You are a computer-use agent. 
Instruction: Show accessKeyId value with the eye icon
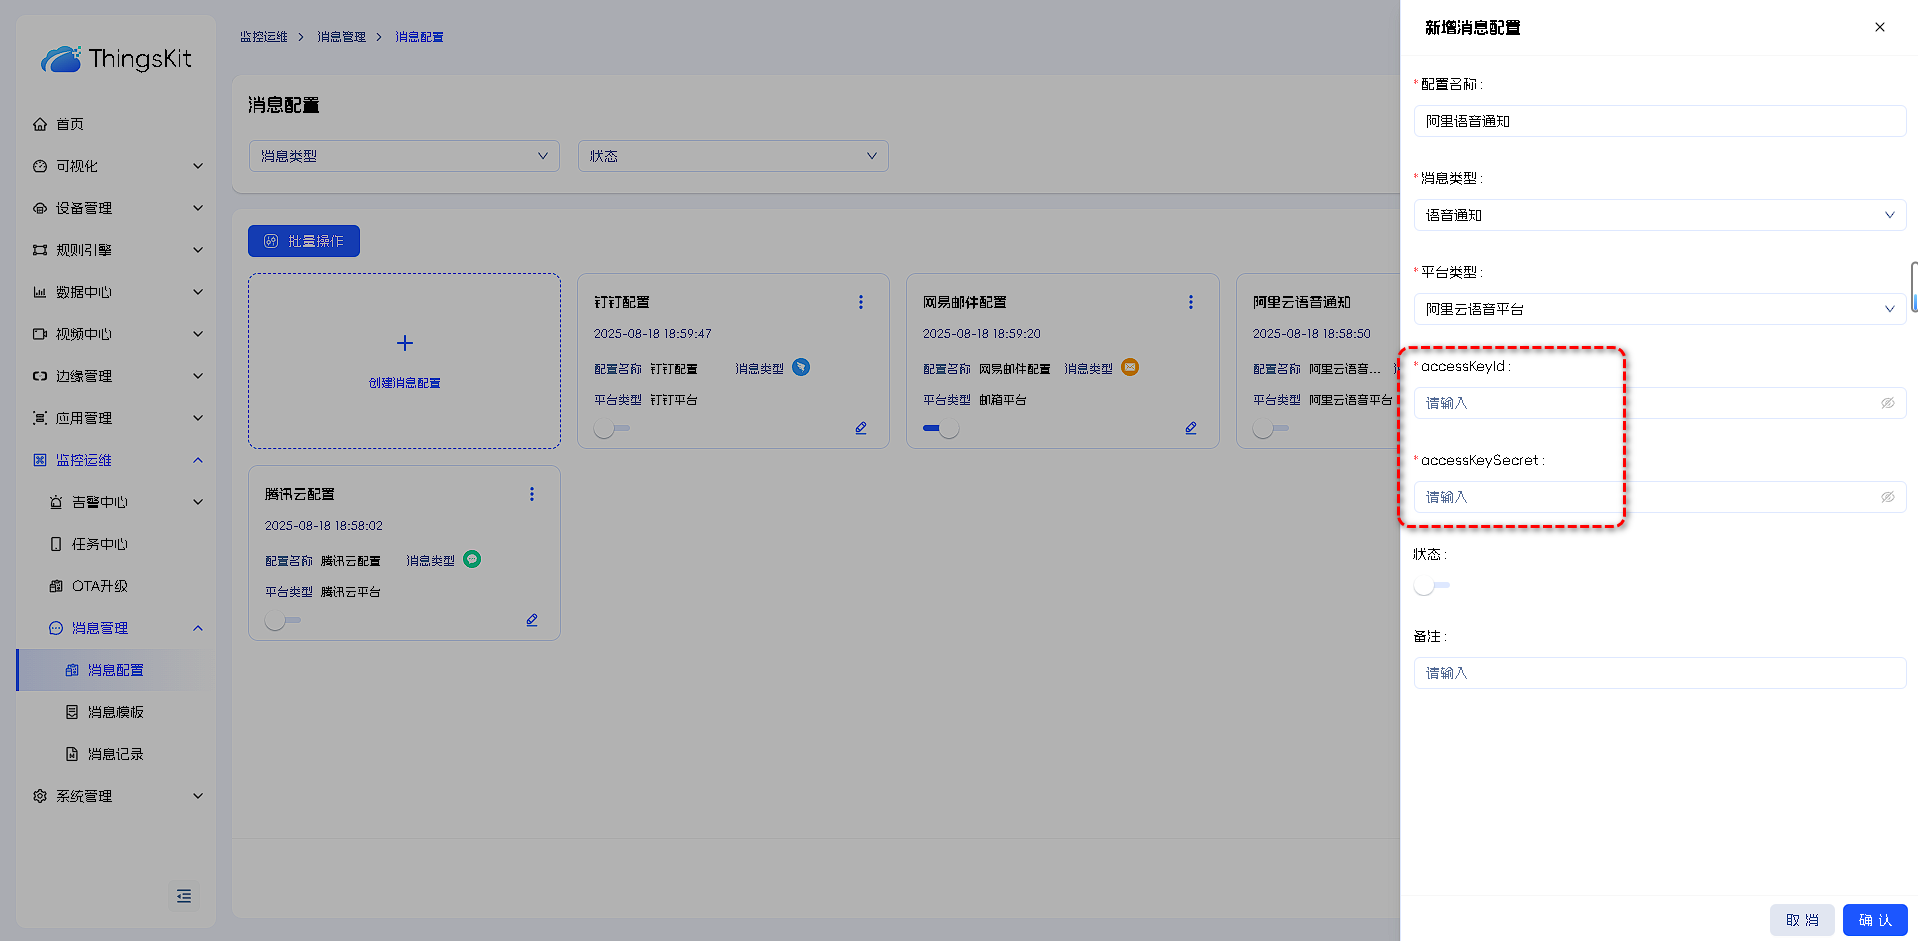1887,403
